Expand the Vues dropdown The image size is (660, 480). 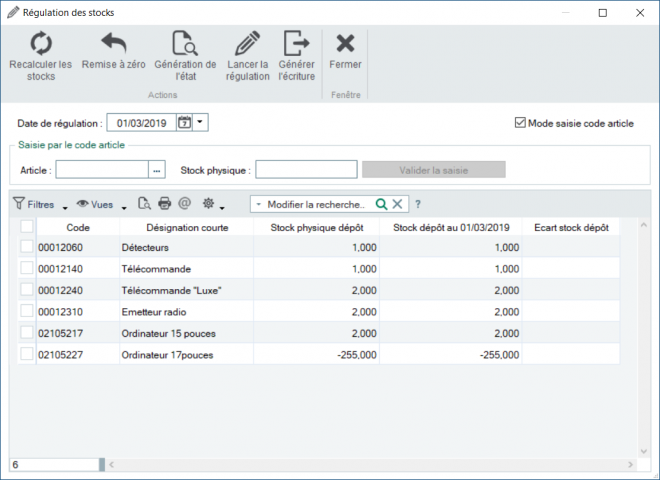click(124, 207)
